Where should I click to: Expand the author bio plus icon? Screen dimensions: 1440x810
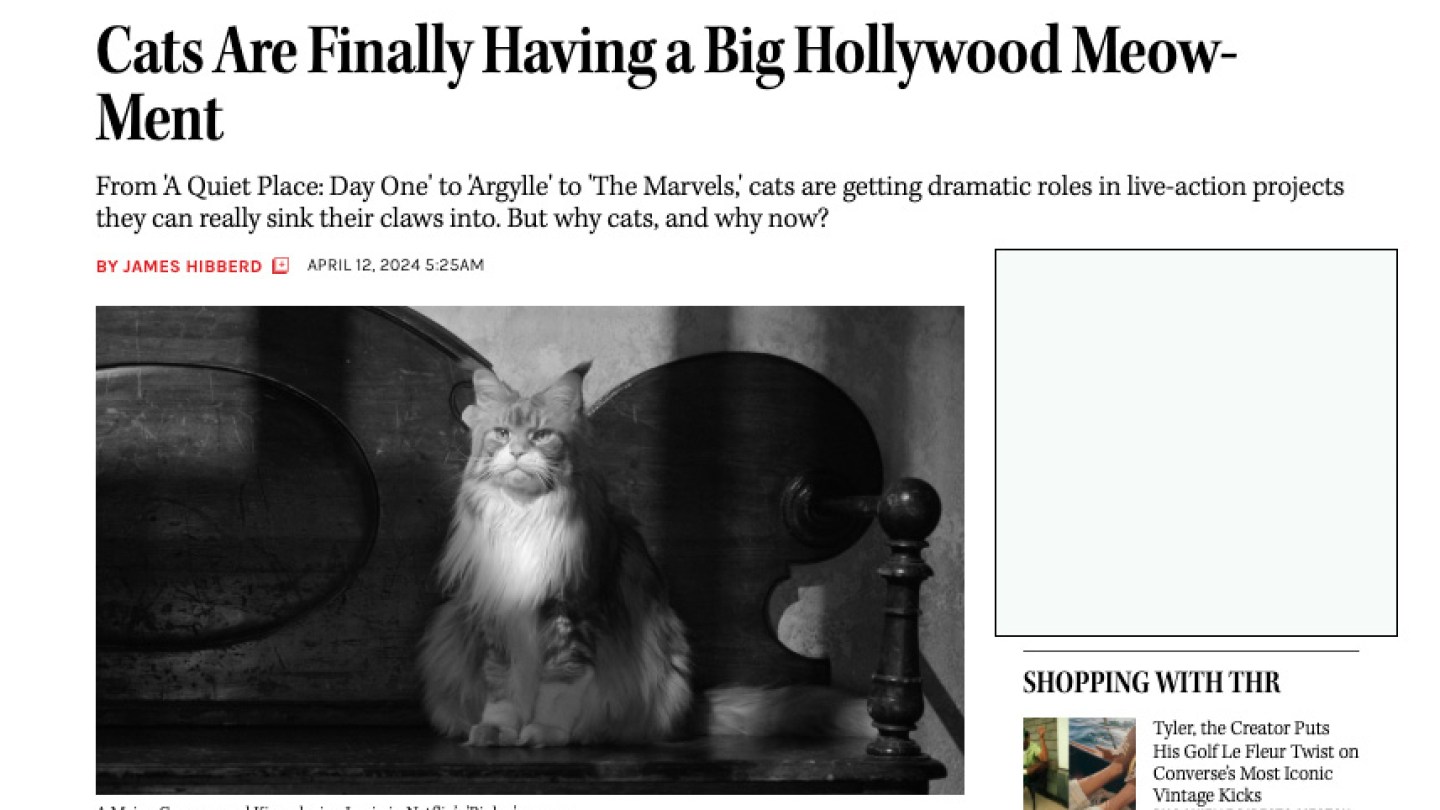[x=281, y=266]
